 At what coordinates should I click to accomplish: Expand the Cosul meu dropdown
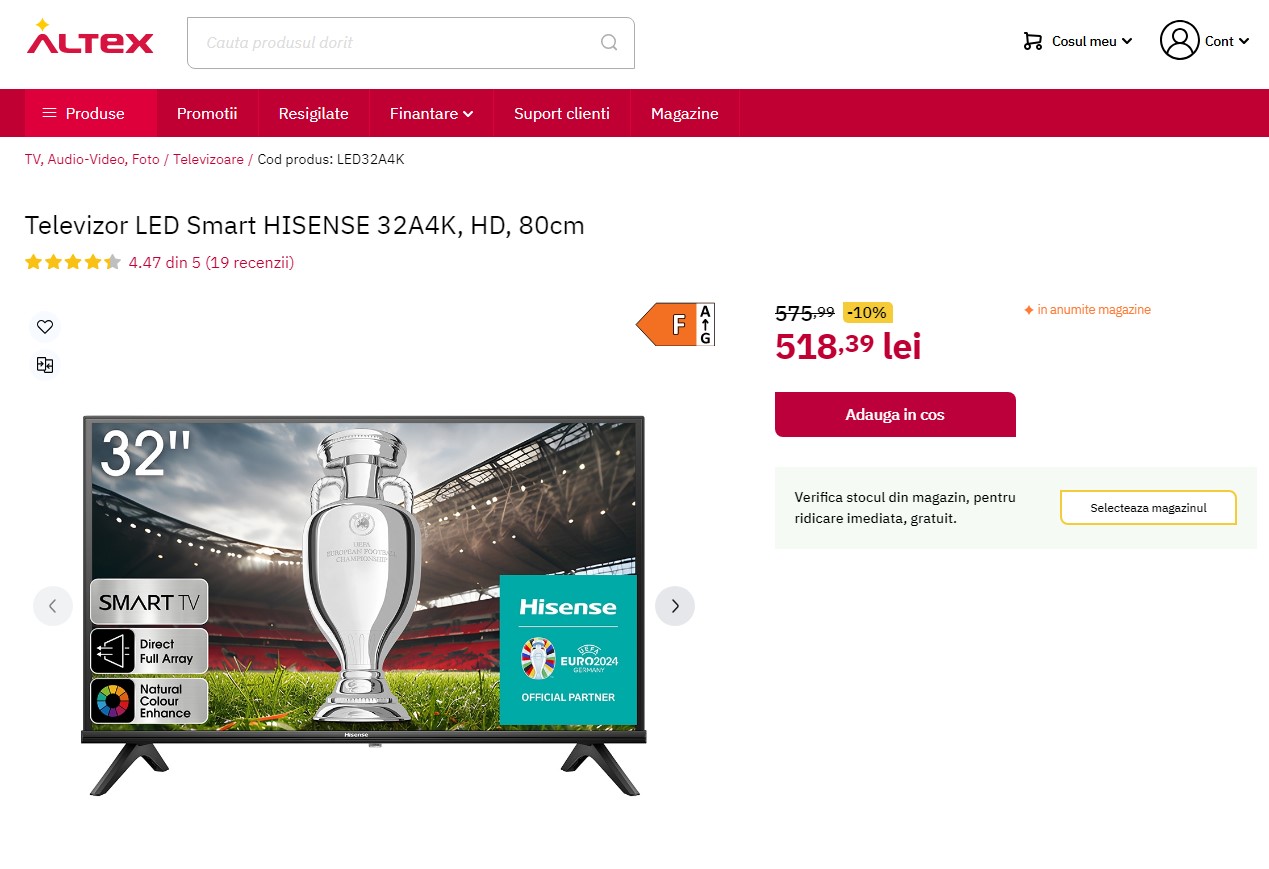1092,41
